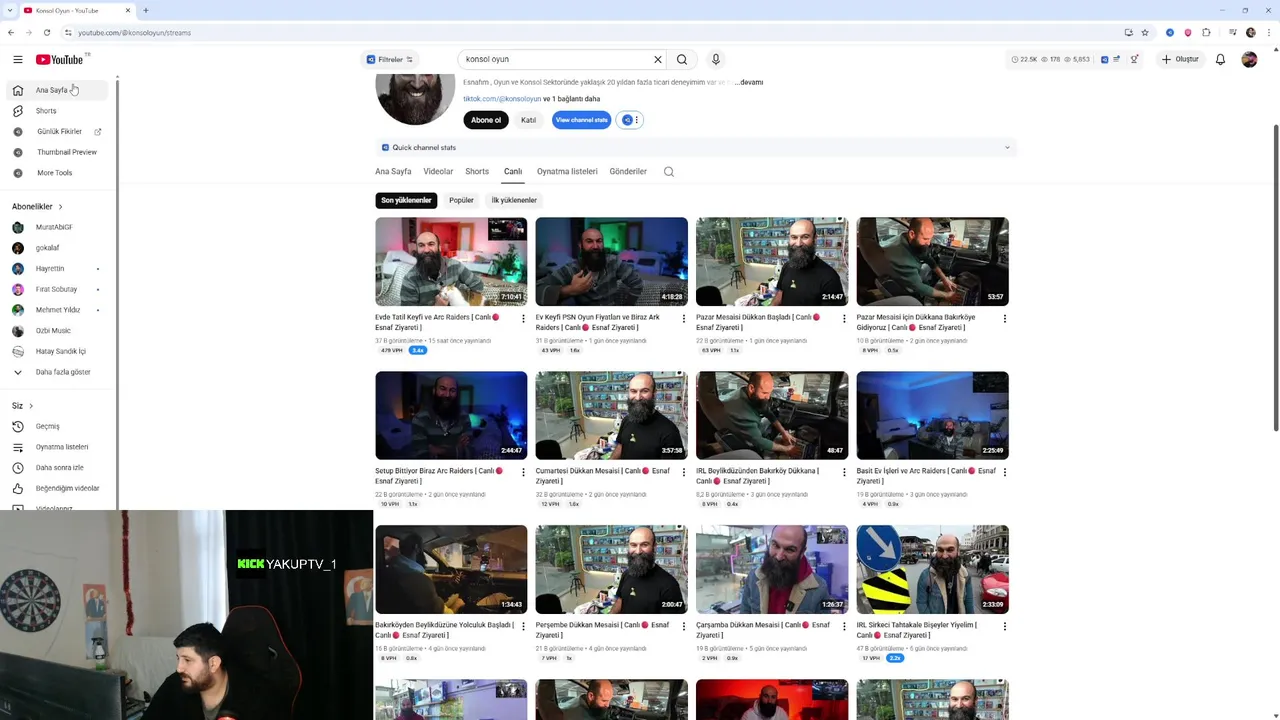
Task: Open Mehmet Yıldız subscription channel
Action: [x=59, y=310]
